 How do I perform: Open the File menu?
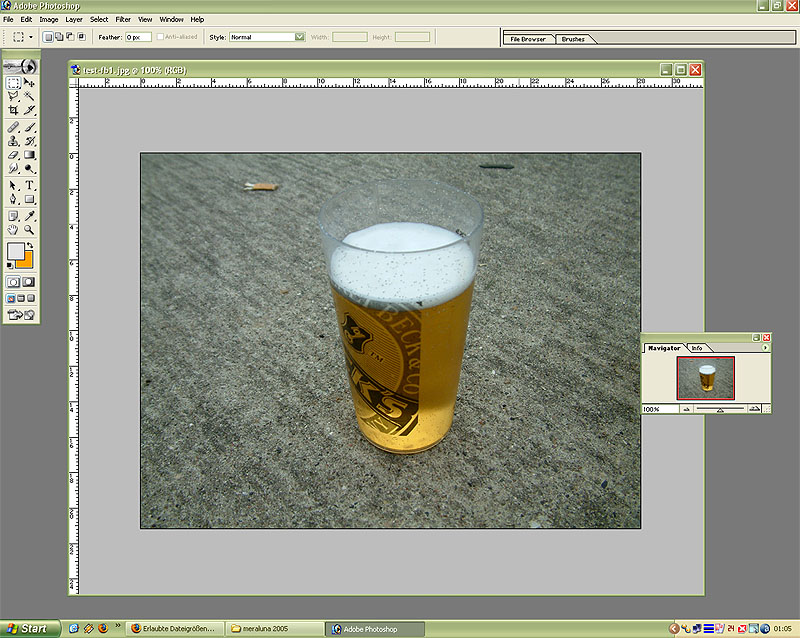(8, 19)
